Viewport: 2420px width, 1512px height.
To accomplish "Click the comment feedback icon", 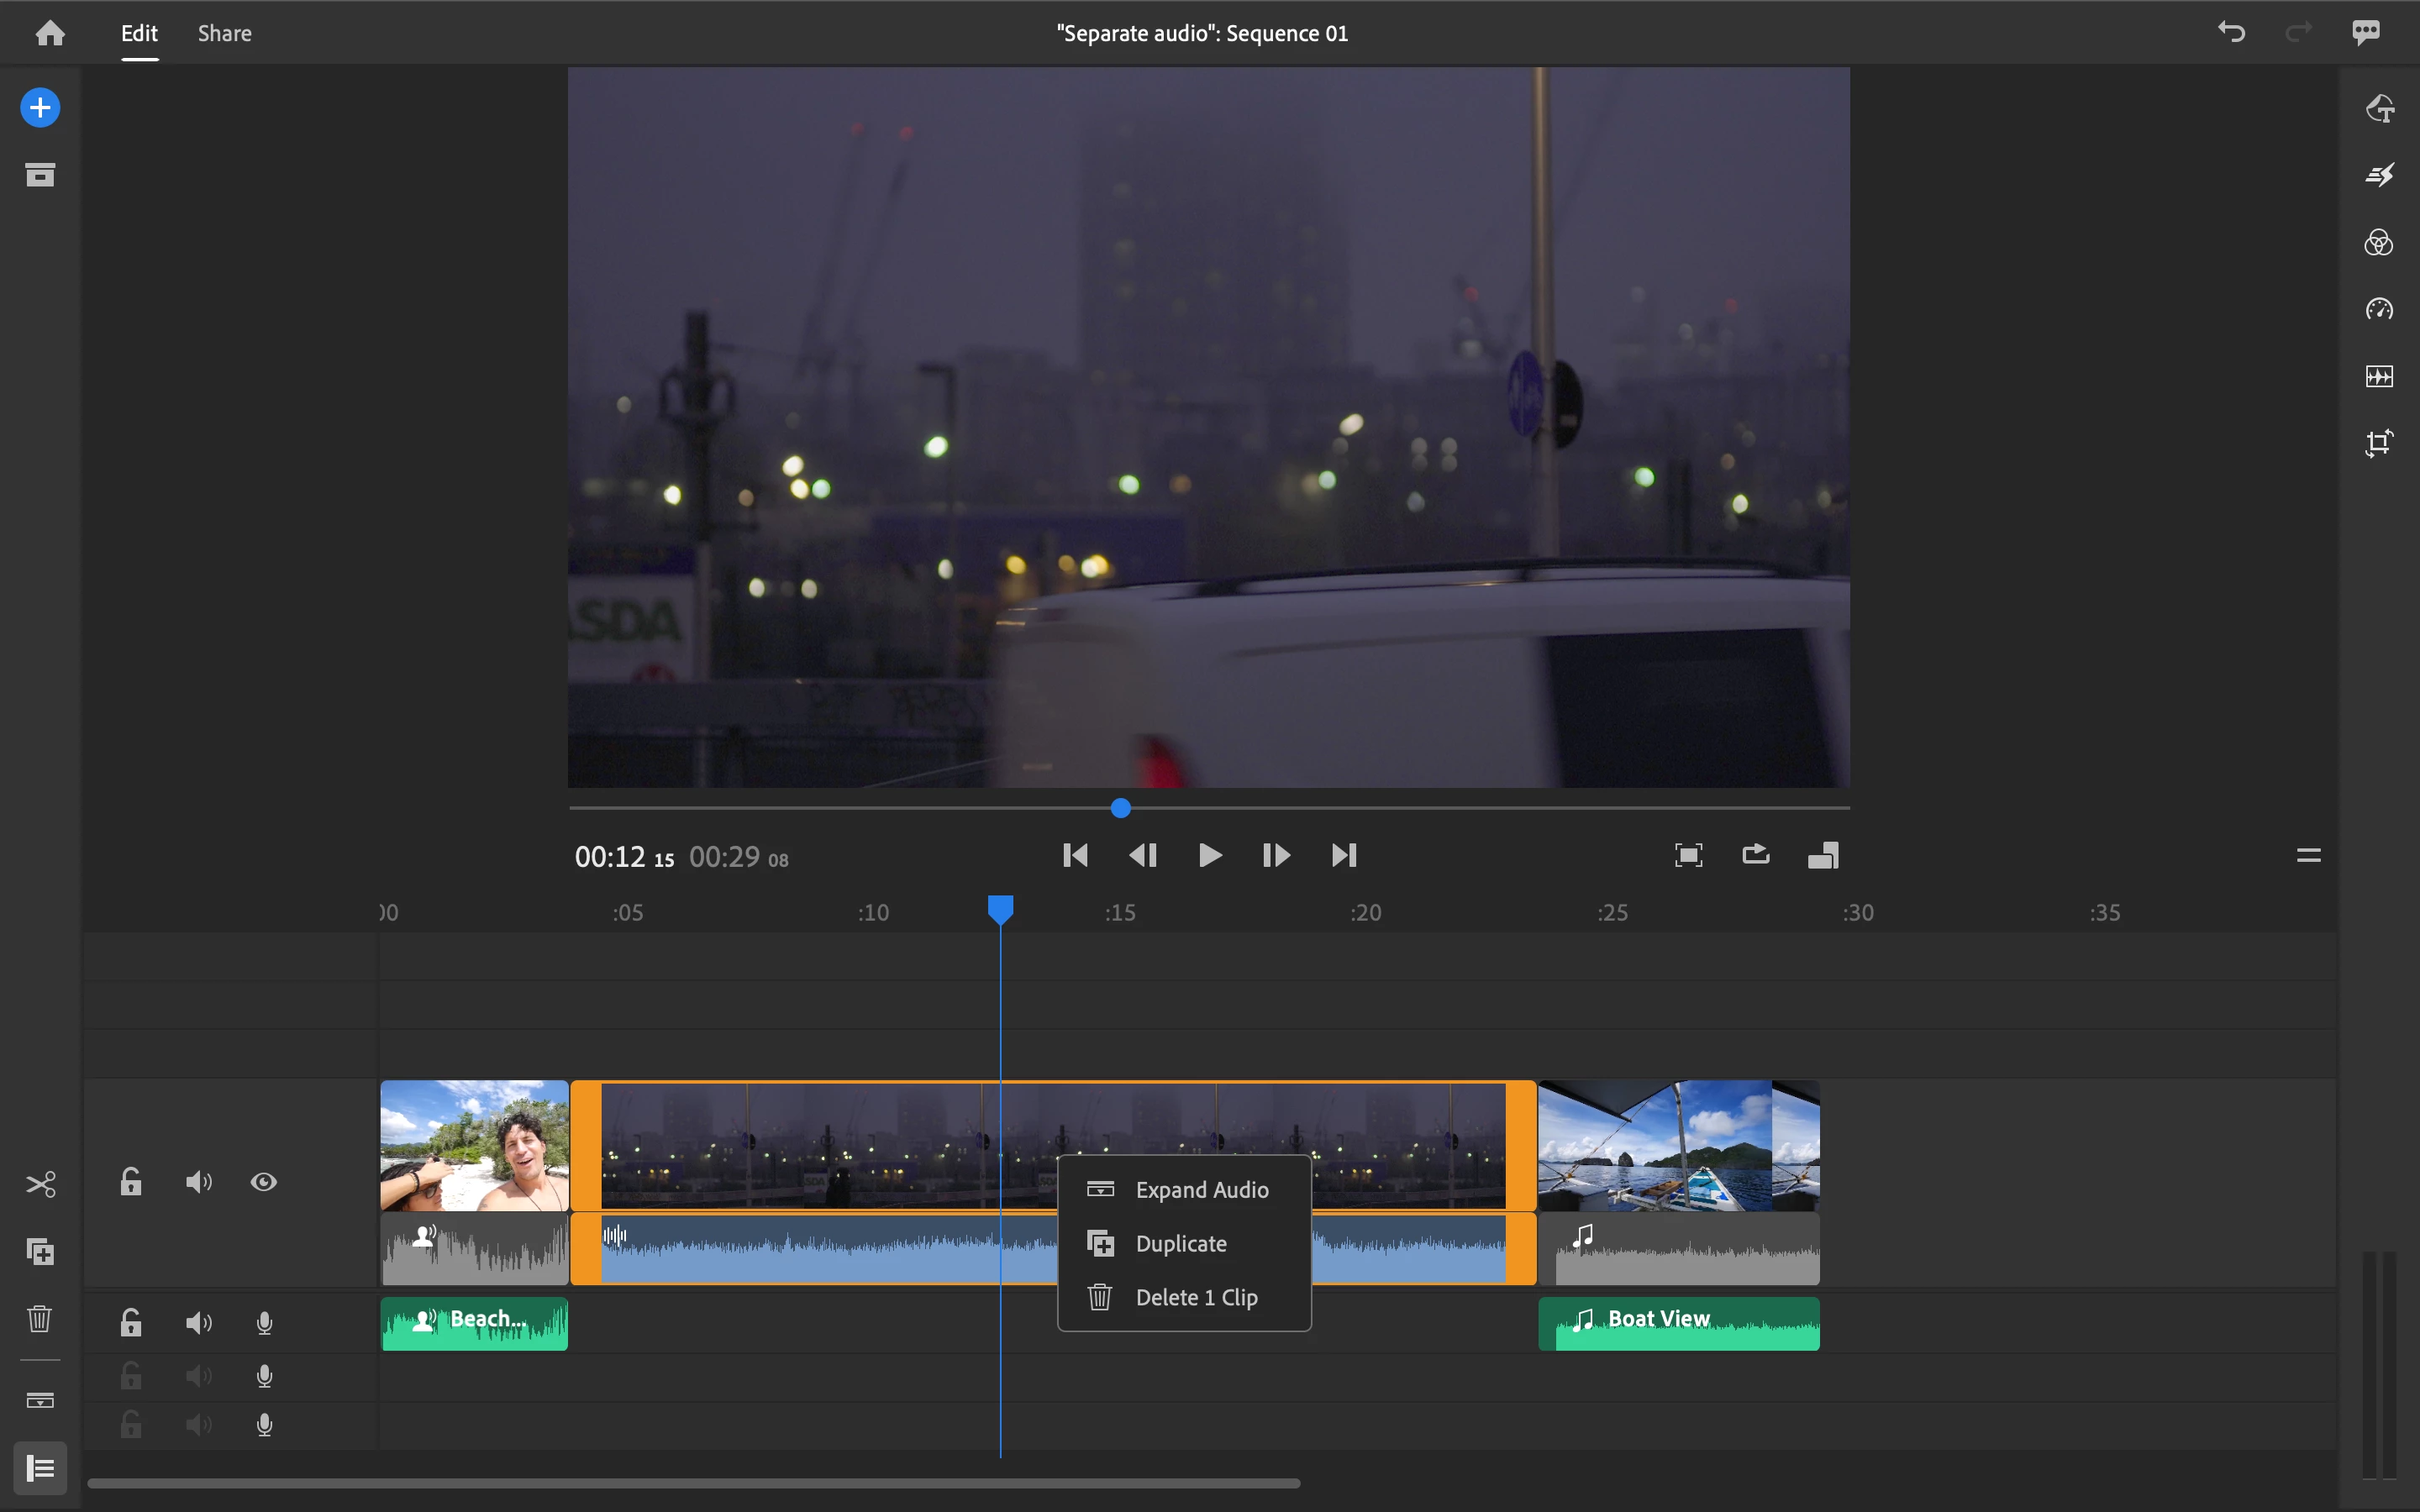I will [2365, 32].
